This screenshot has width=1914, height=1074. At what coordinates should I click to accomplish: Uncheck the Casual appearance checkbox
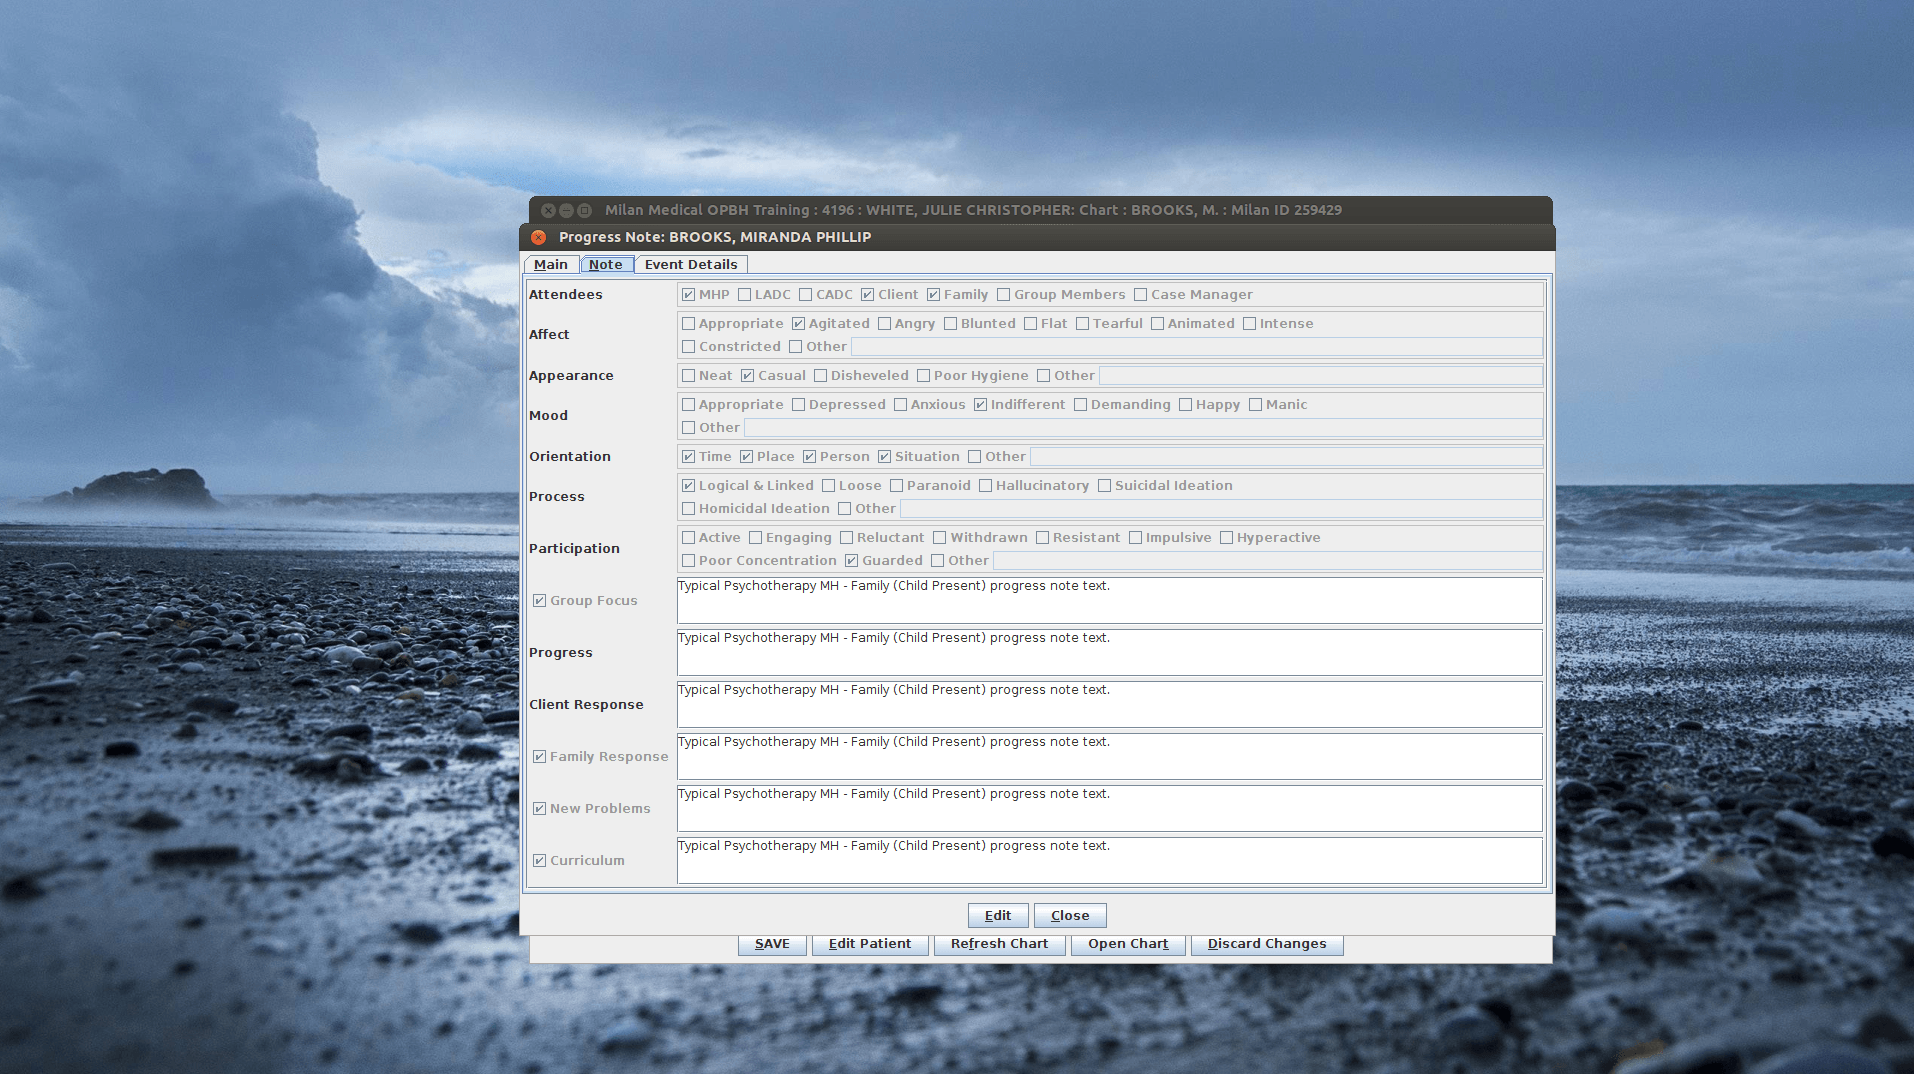click(747, 375)
